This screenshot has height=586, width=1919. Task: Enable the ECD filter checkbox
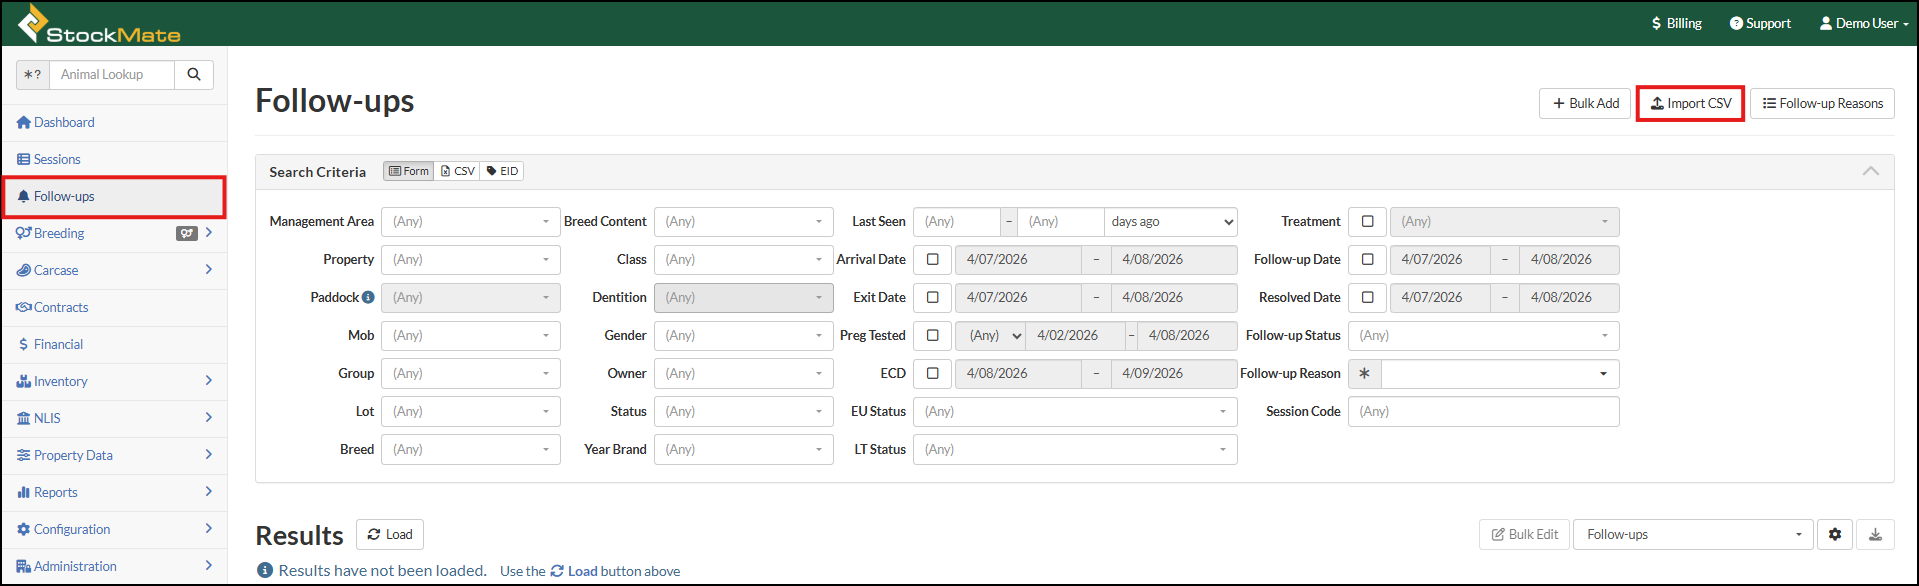933,373
